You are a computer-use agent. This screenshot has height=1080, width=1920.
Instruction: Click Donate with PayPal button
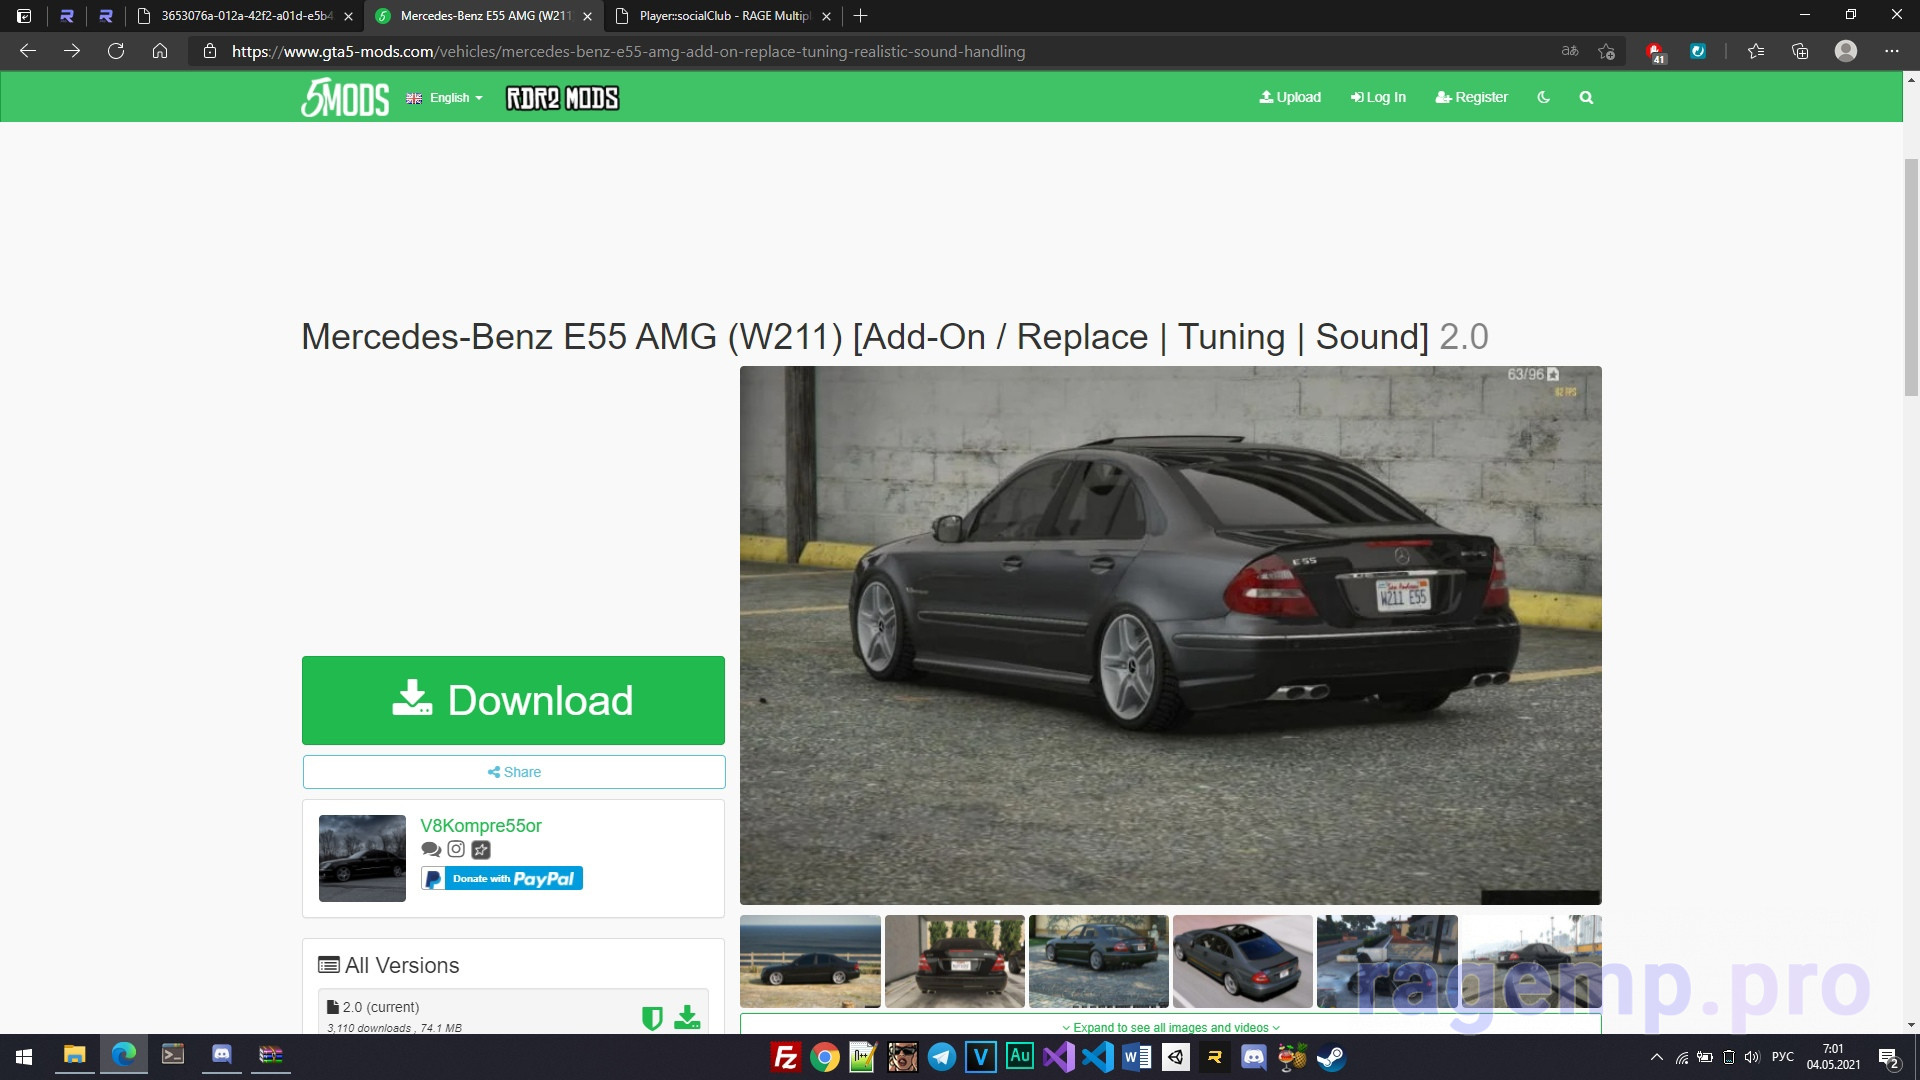[x=502, y=878]
